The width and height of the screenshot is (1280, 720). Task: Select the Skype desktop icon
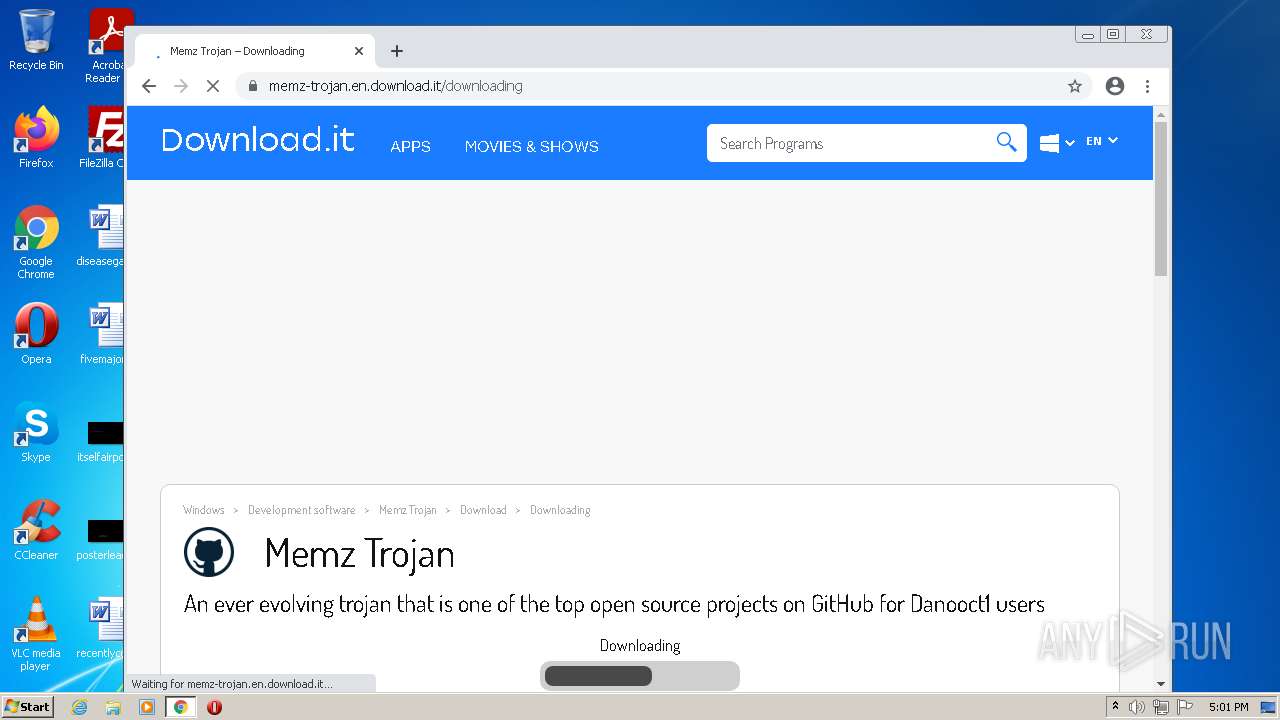[36, 432]
